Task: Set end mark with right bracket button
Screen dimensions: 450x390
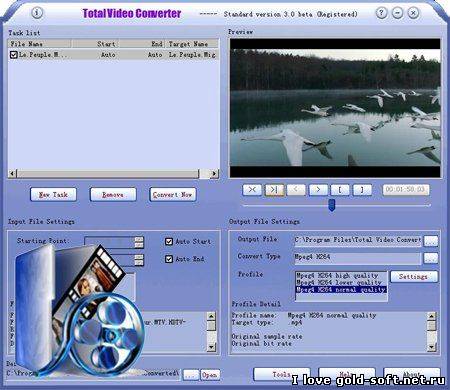Action: (x=362, y=190)
